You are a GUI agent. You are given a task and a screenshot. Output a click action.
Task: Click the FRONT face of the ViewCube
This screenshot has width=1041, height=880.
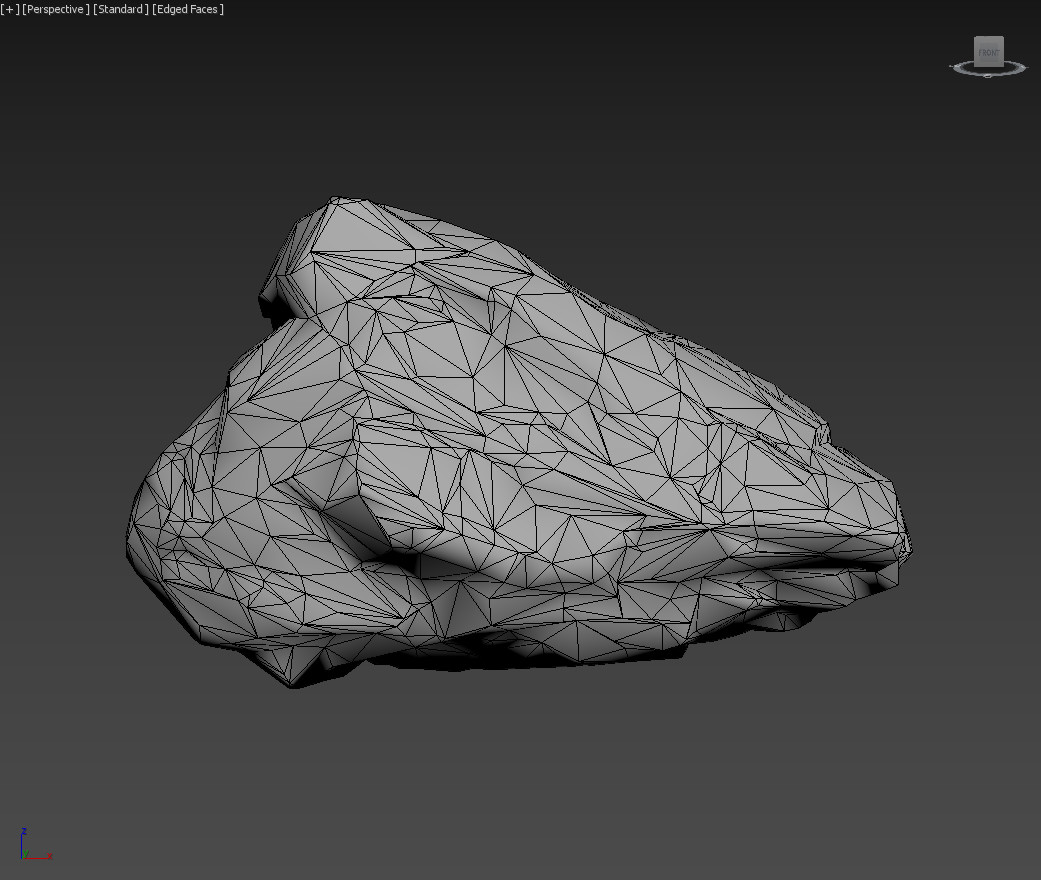pos(989,51)
